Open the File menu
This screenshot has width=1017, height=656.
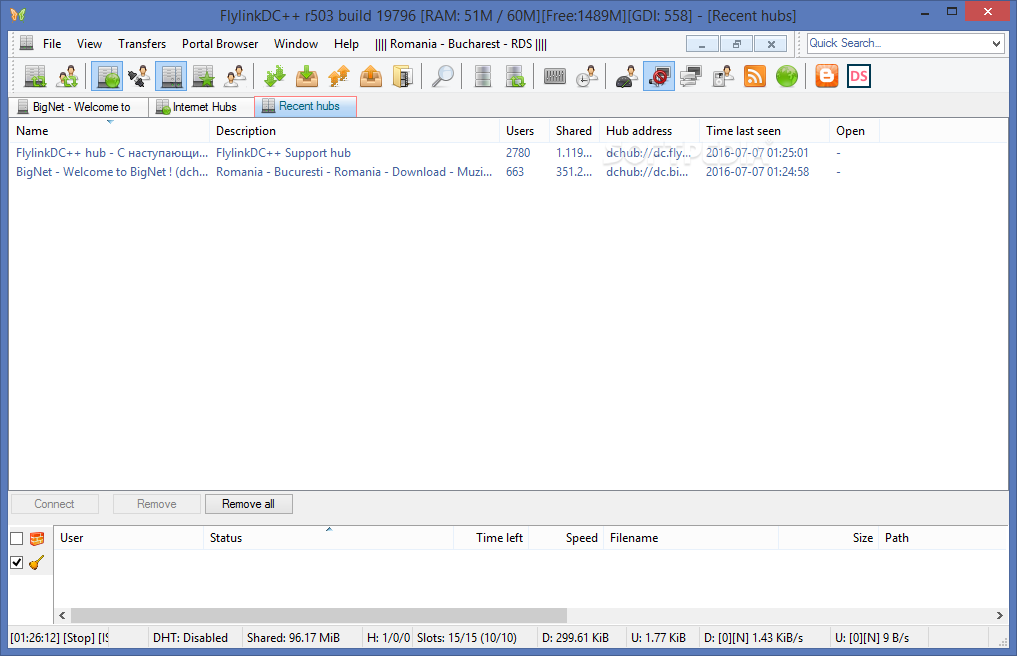point(52,44)
